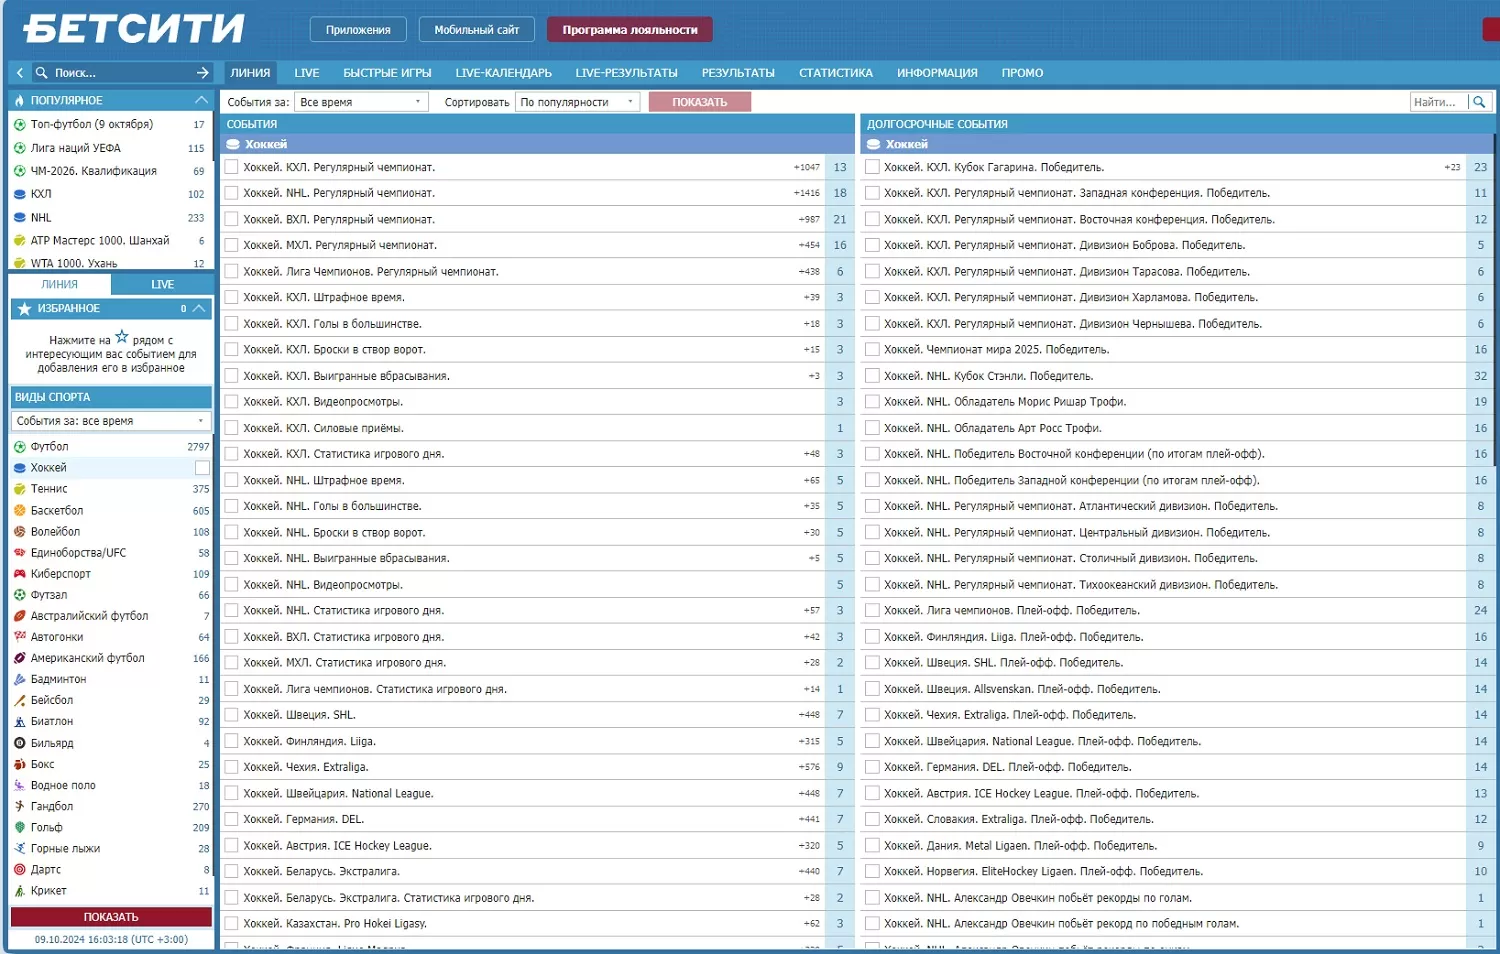
Task: Click the basketball icon beside Баскетбол
Action: pyautogui.click(x=20, y=511)
